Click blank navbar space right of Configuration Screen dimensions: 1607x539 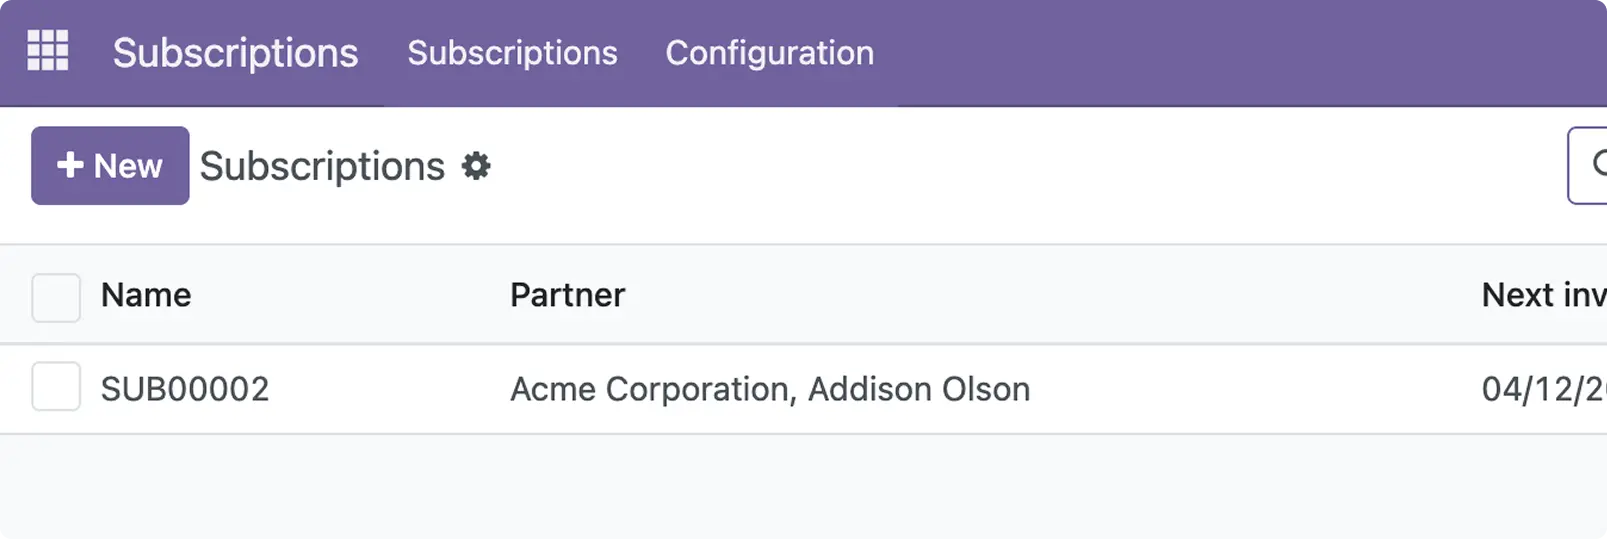1200,53
